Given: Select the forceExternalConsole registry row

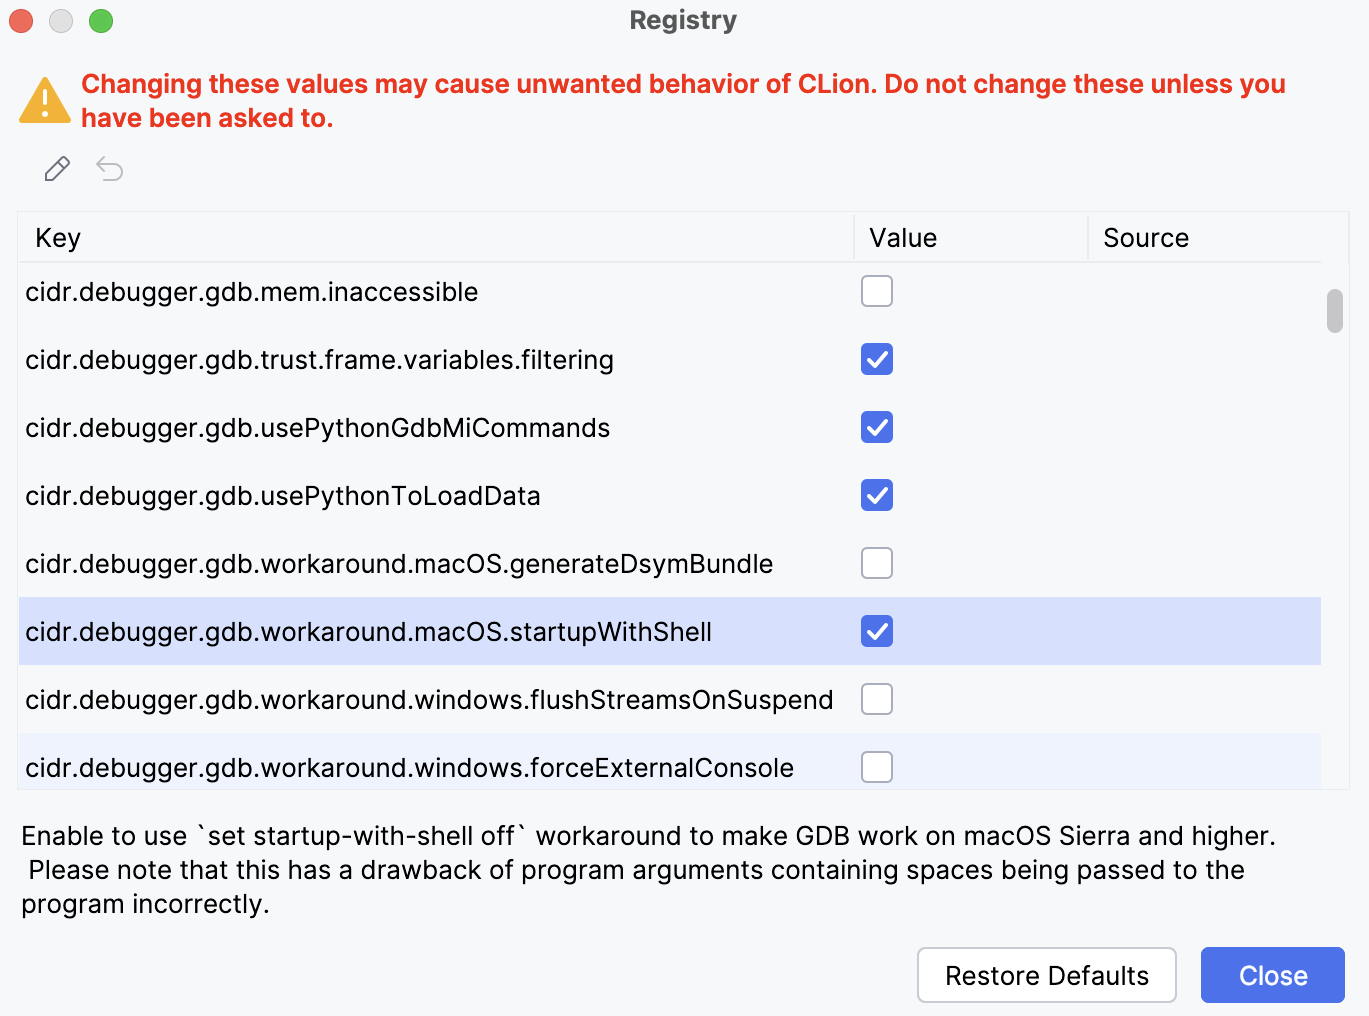Looking at the screenshot, I should tap(400, 767).
